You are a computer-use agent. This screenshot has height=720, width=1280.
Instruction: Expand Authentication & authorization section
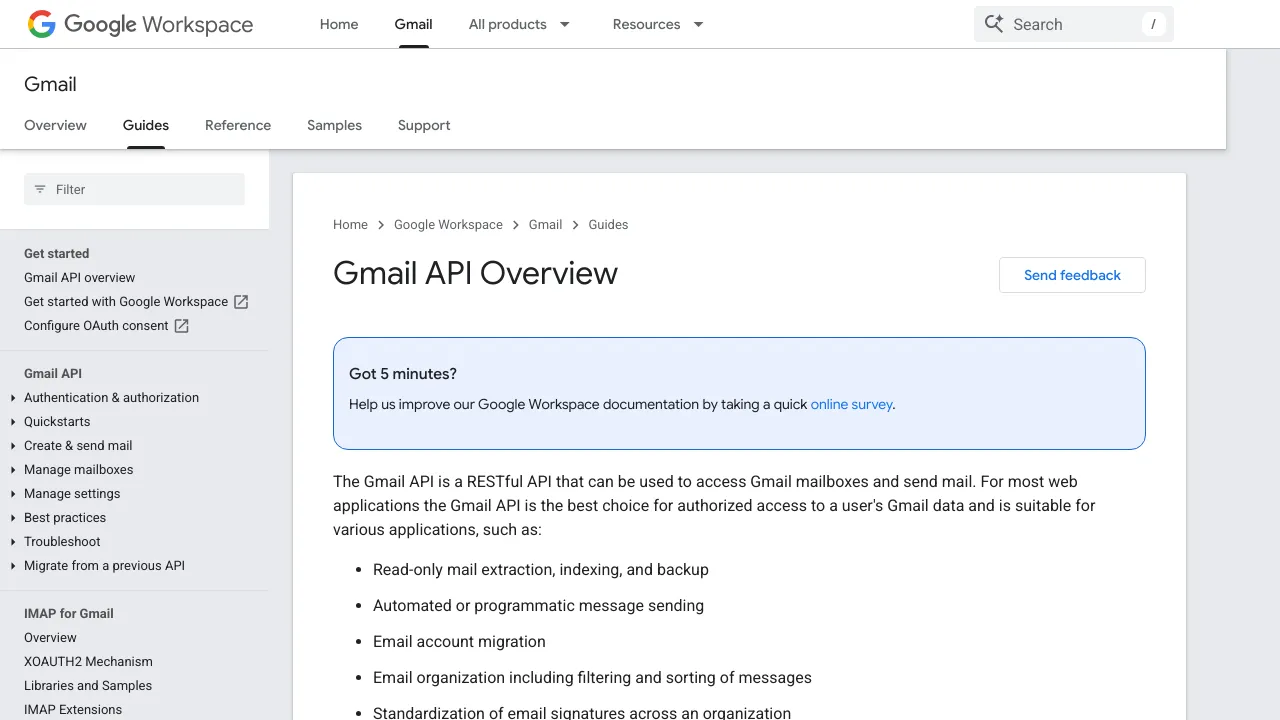tap(13, 398)
